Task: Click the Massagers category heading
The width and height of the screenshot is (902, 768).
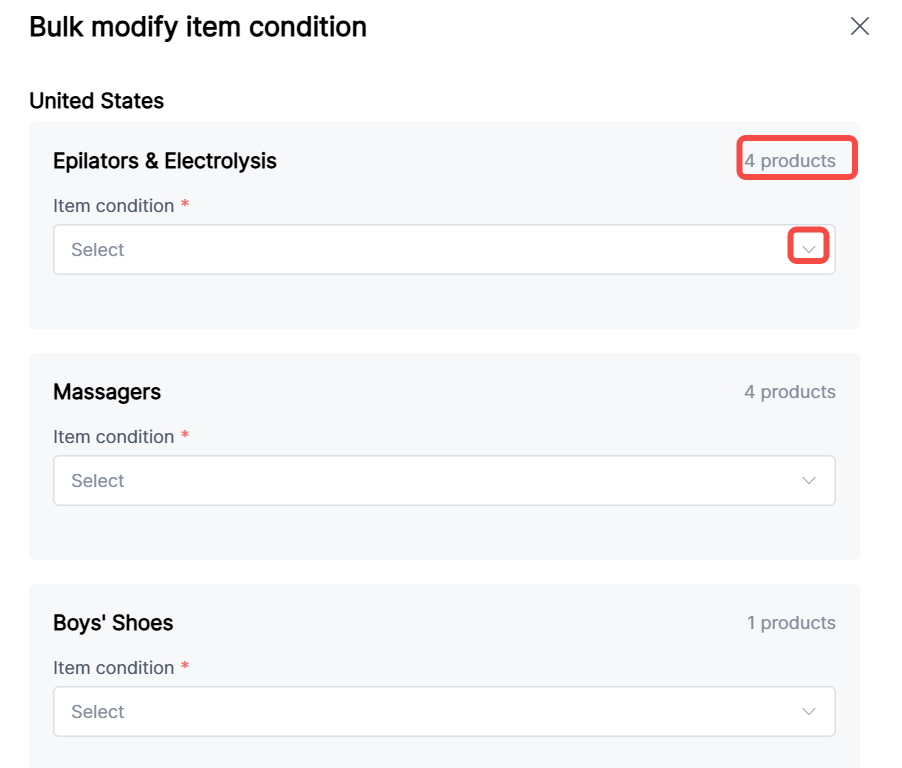Action: (x=107, y=392)
